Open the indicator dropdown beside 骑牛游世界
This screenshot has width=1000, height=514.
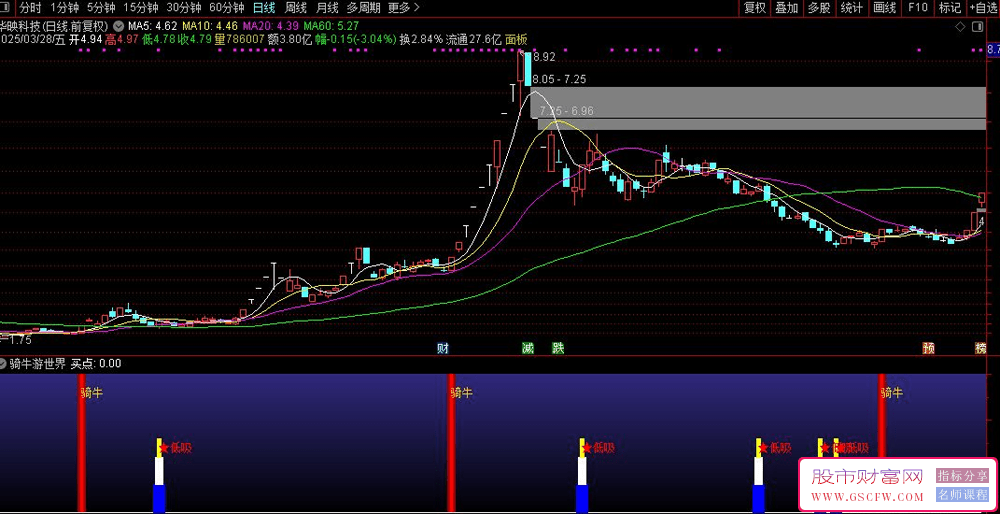(x=4, y=364)
